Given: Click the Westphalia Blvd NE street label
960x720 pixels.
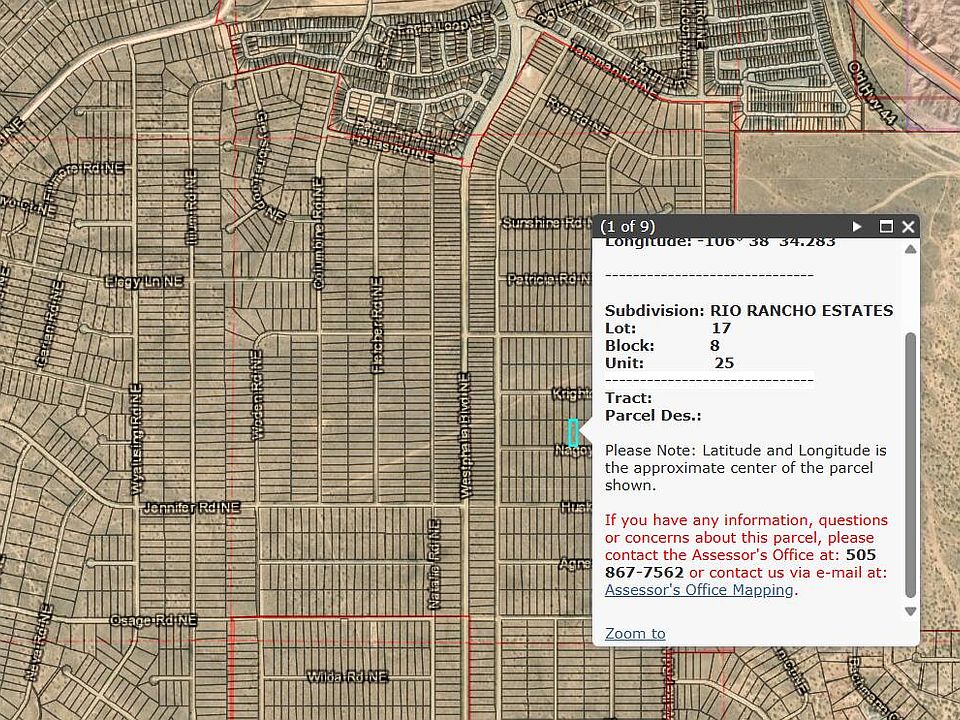Looking at the screenshot, I should [465, 436].
